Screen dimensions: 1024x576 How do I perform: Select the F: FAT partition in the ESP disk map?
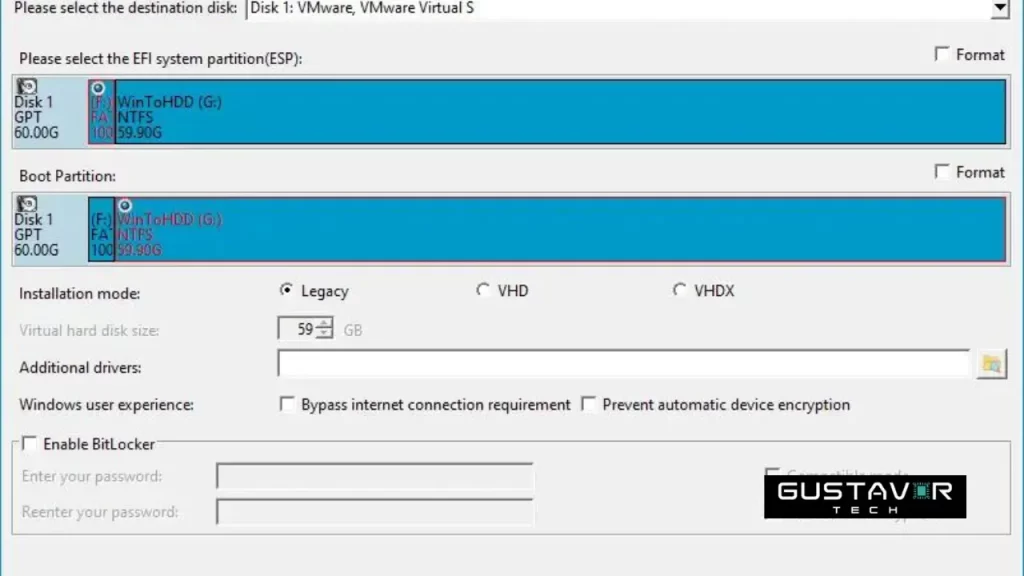pos(101,112)
